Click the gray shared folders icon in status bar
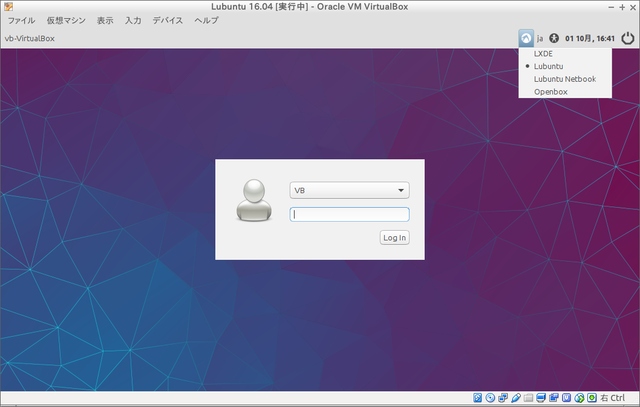 (529, 398)
